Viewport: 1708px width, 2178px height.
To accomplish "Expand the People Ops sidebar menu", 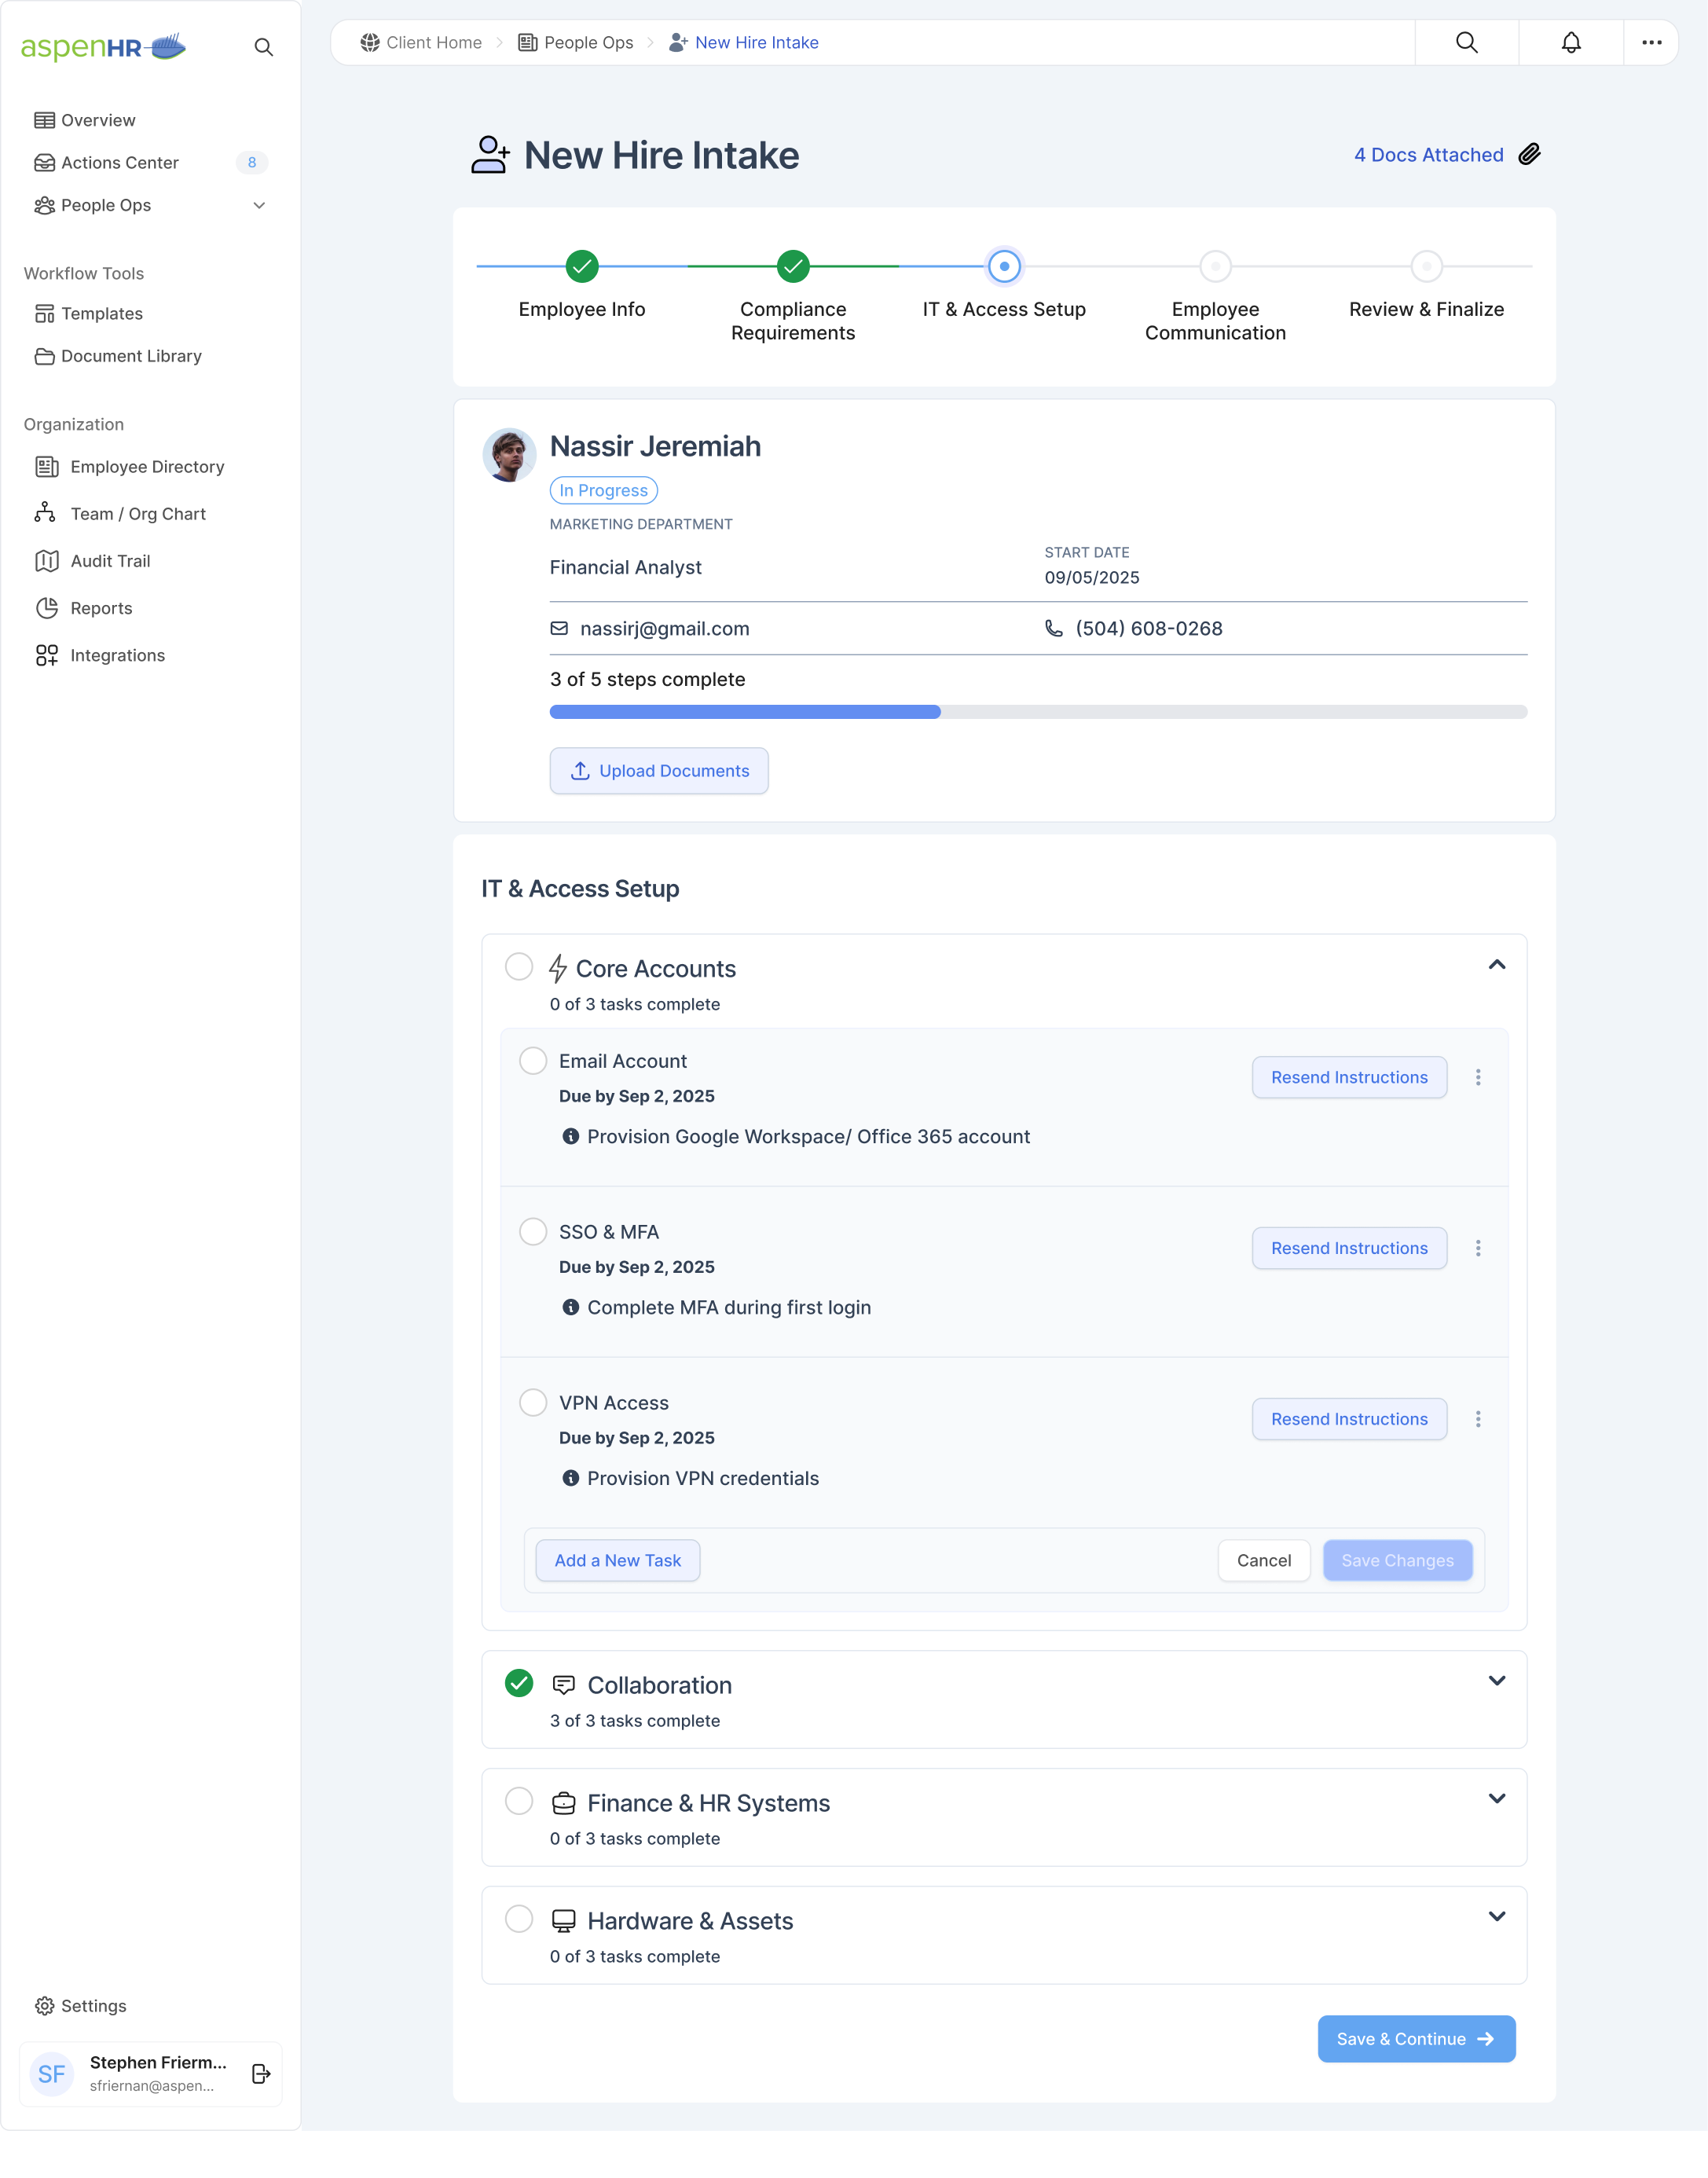I will [x=259, y=205].
